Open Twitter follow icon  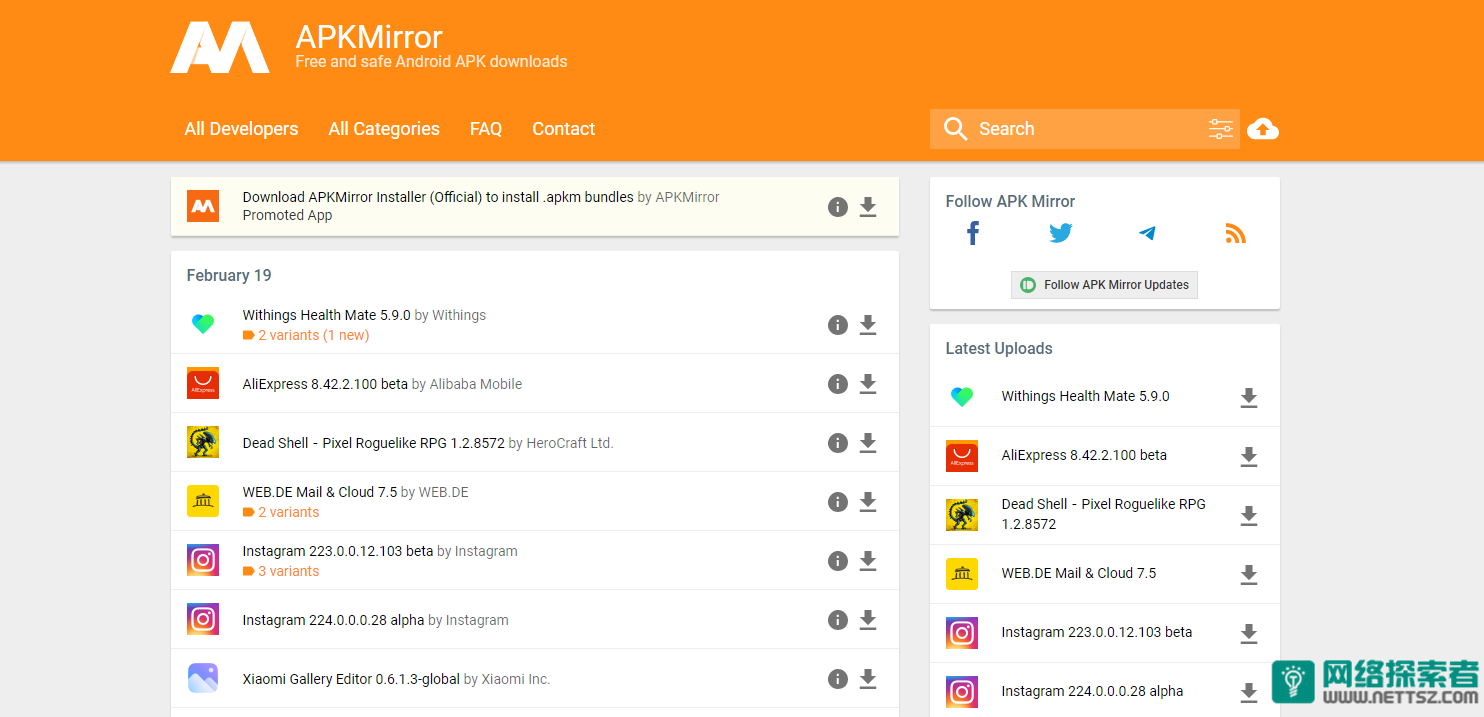pyautogui.click(x=1060, y=234)
